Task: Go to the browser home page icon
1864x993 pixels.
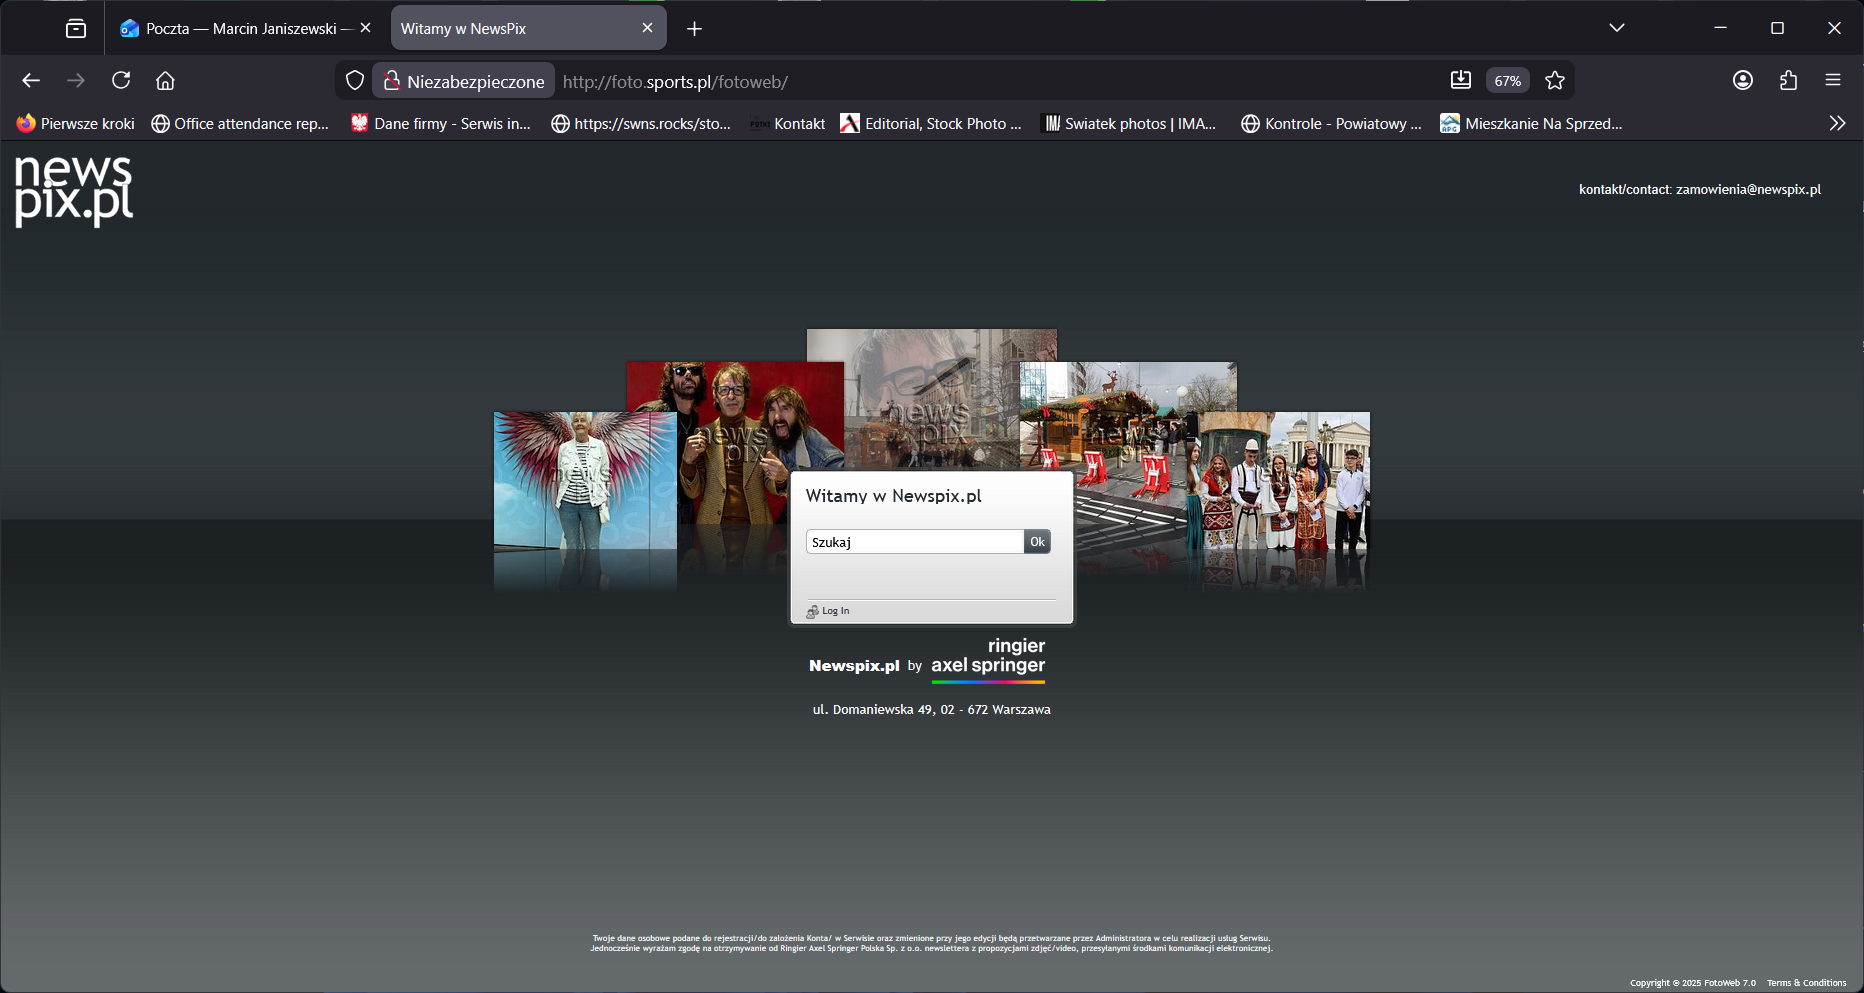Action: pos(165,81)
